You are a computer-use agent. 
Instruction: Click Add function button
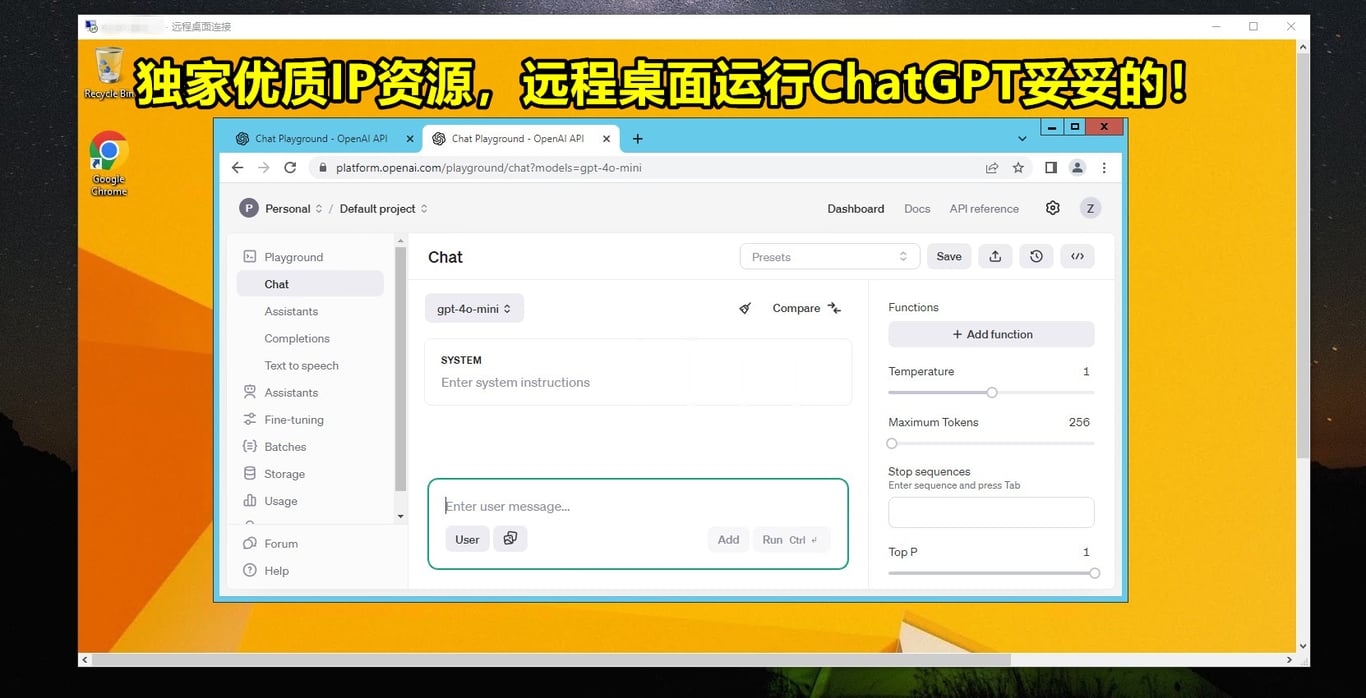coord(991,334)
